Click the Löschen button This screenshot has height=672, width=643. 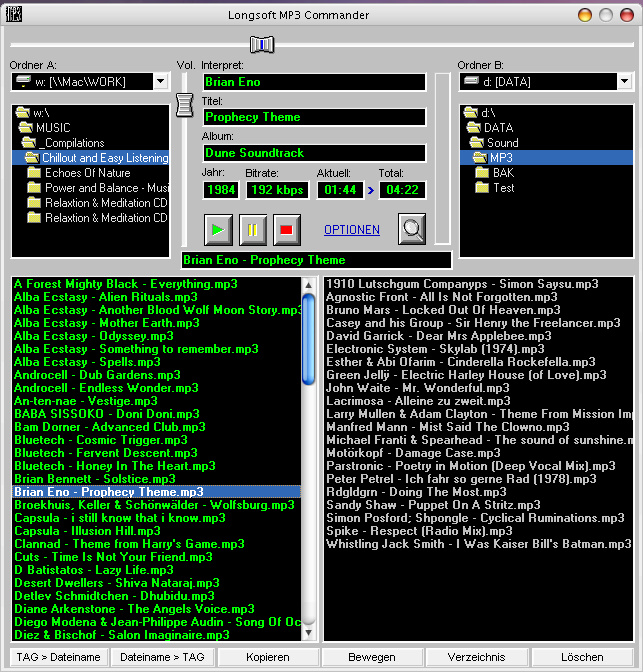tap(582, 657)
